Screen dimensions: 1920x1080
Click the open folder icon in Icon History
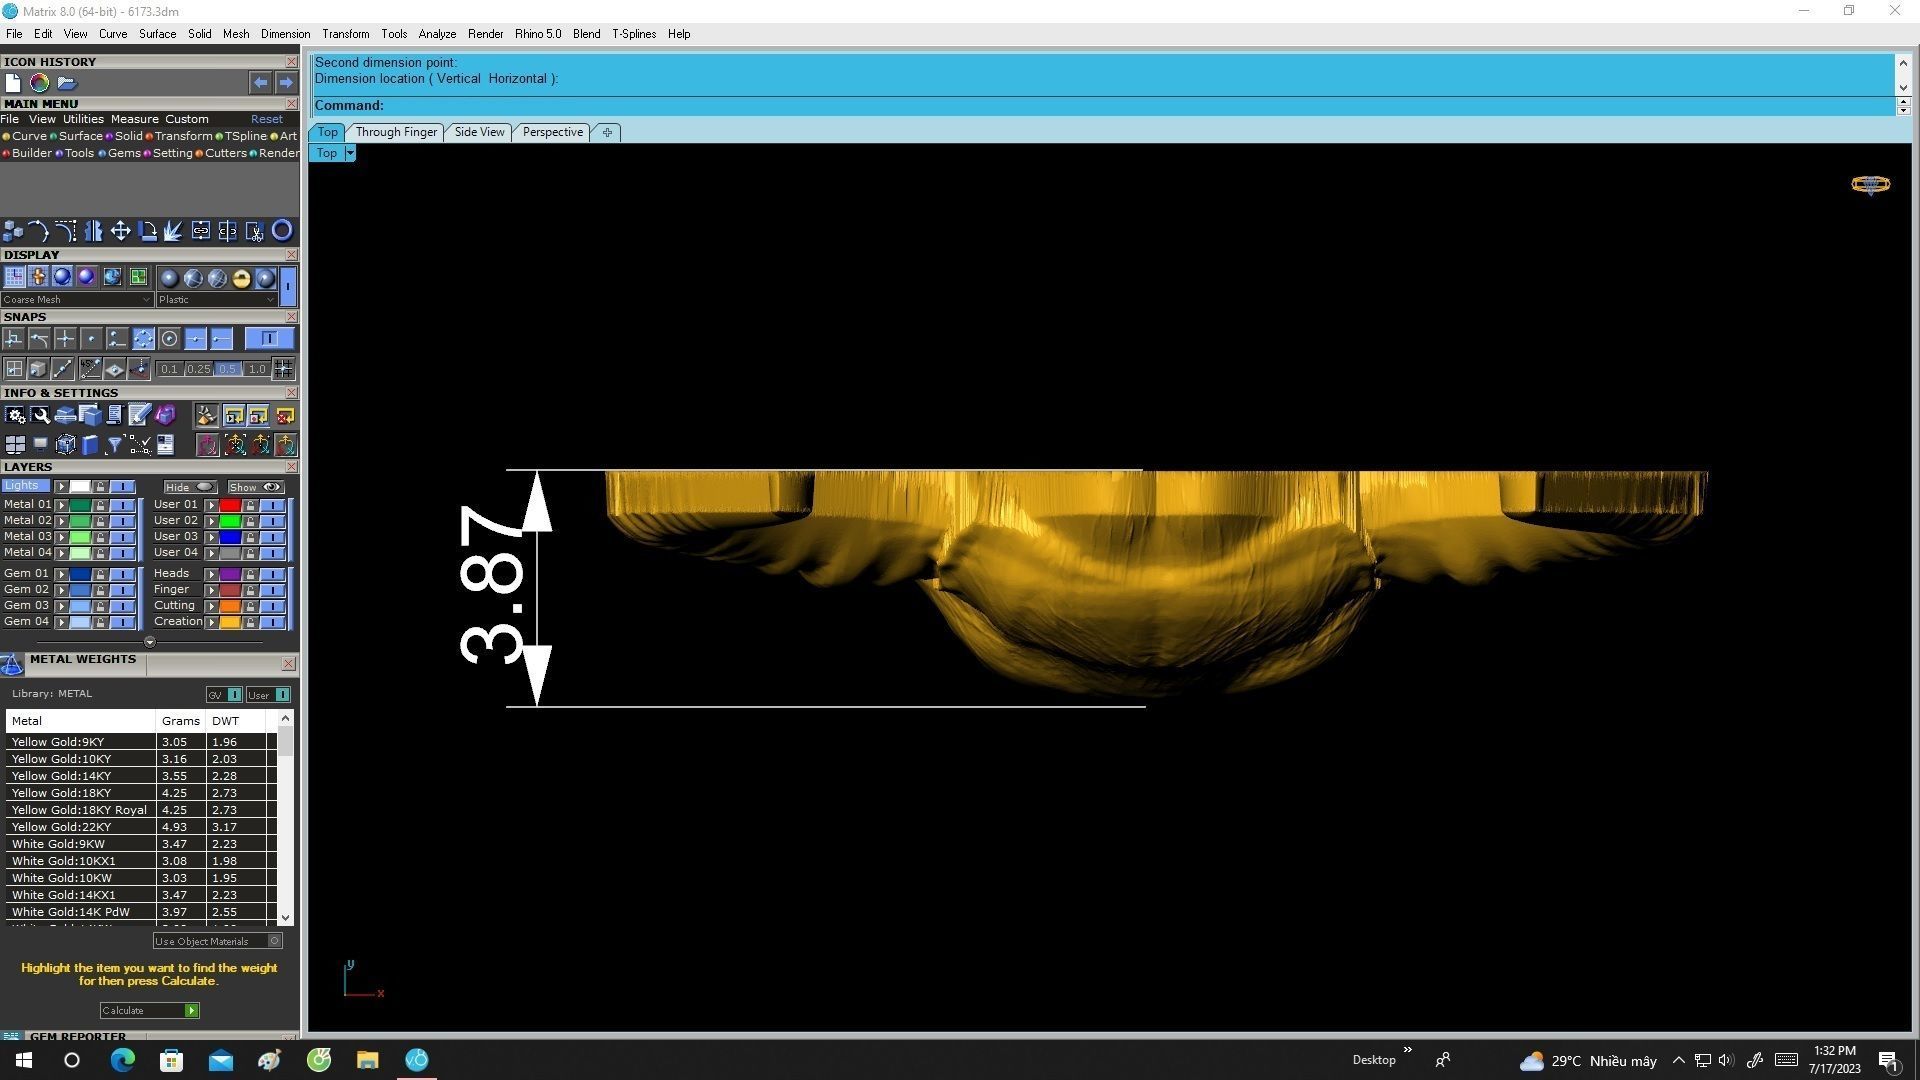66,83
